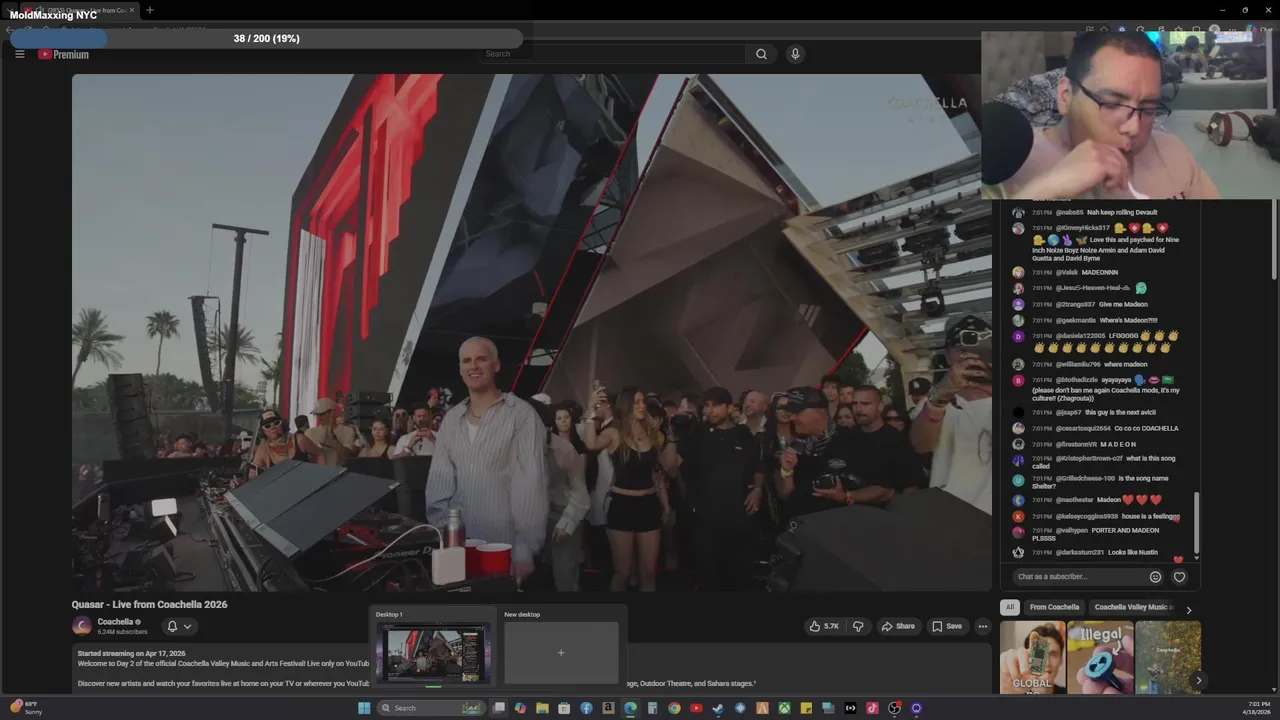Open the YouTube taskbar app

pos(696,708)
